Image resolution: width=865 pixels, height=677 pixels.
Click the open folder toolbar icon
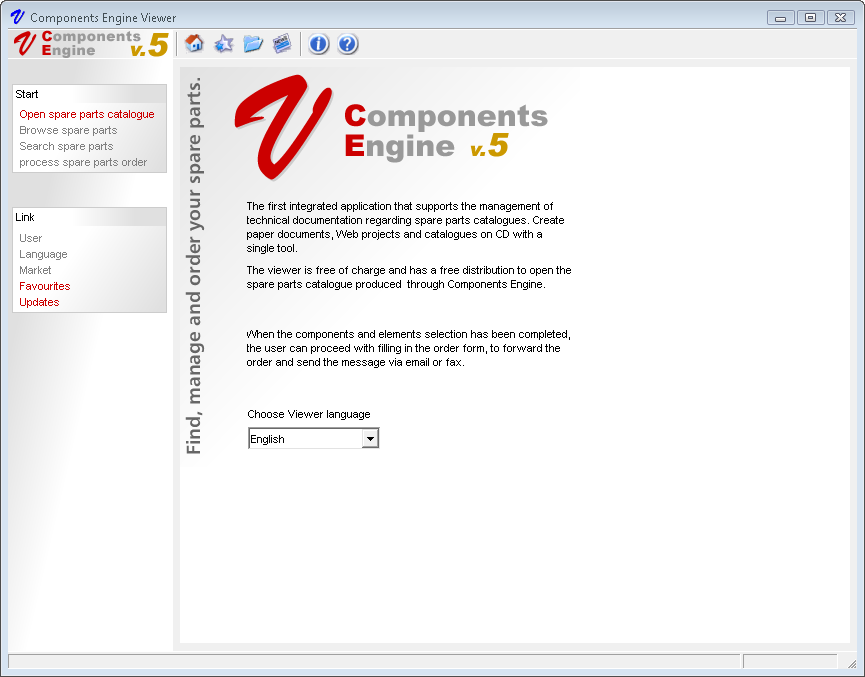[x=253, y=44]
